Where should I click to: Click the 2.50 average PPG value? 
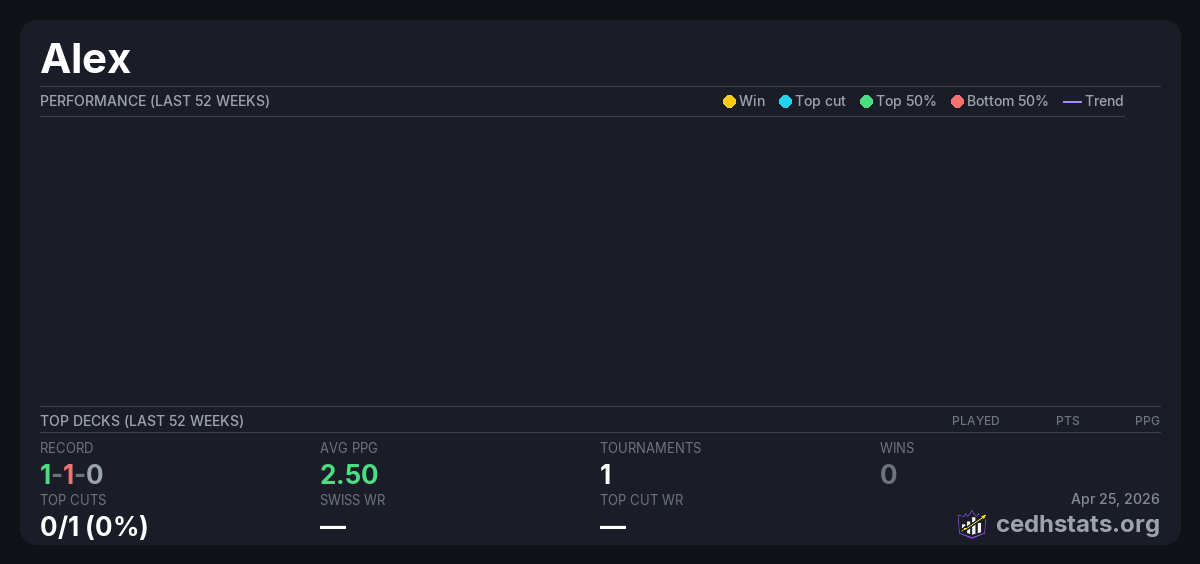(349, 474)
